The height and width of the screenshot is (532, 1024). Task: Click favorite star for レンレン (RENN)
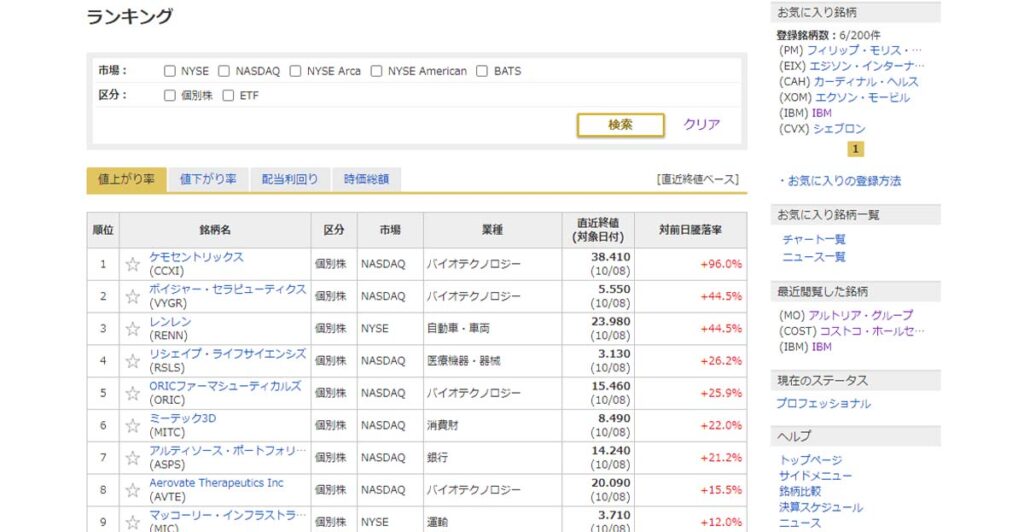[133, 329]
